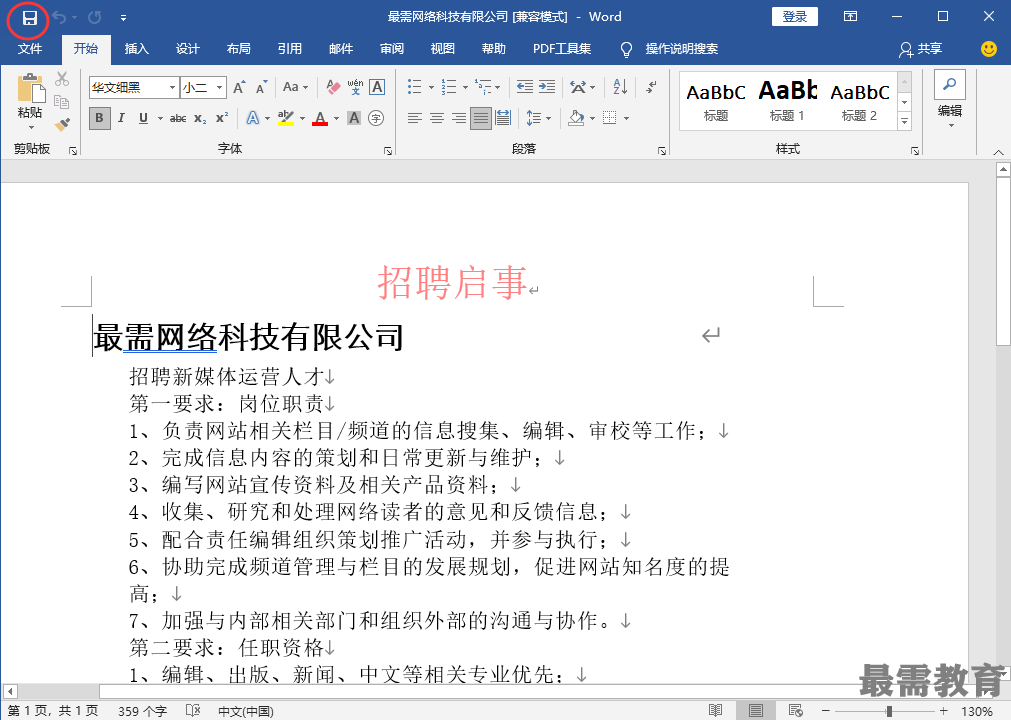Expand the styles gallery
The image size is (1011, 720).
tap(905, 121)
